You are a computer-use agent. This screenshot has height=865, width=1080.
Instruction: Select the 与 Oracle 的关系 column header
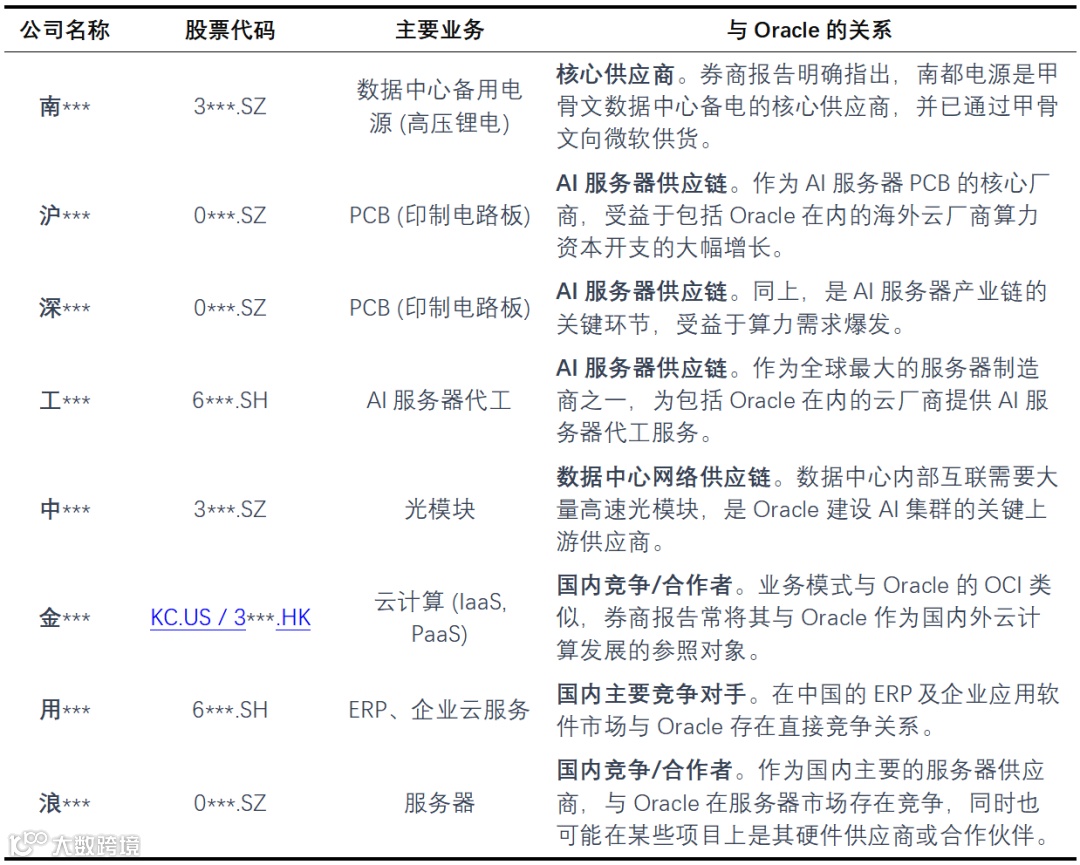point(809,30)
